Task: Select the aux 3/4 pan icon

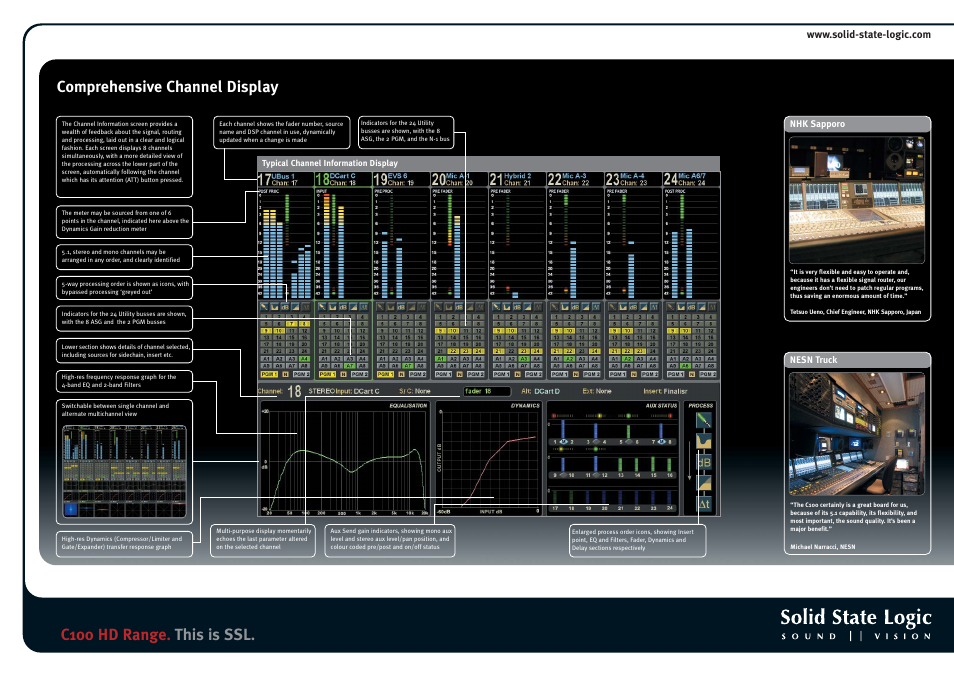Action: [x=596, y=442]
